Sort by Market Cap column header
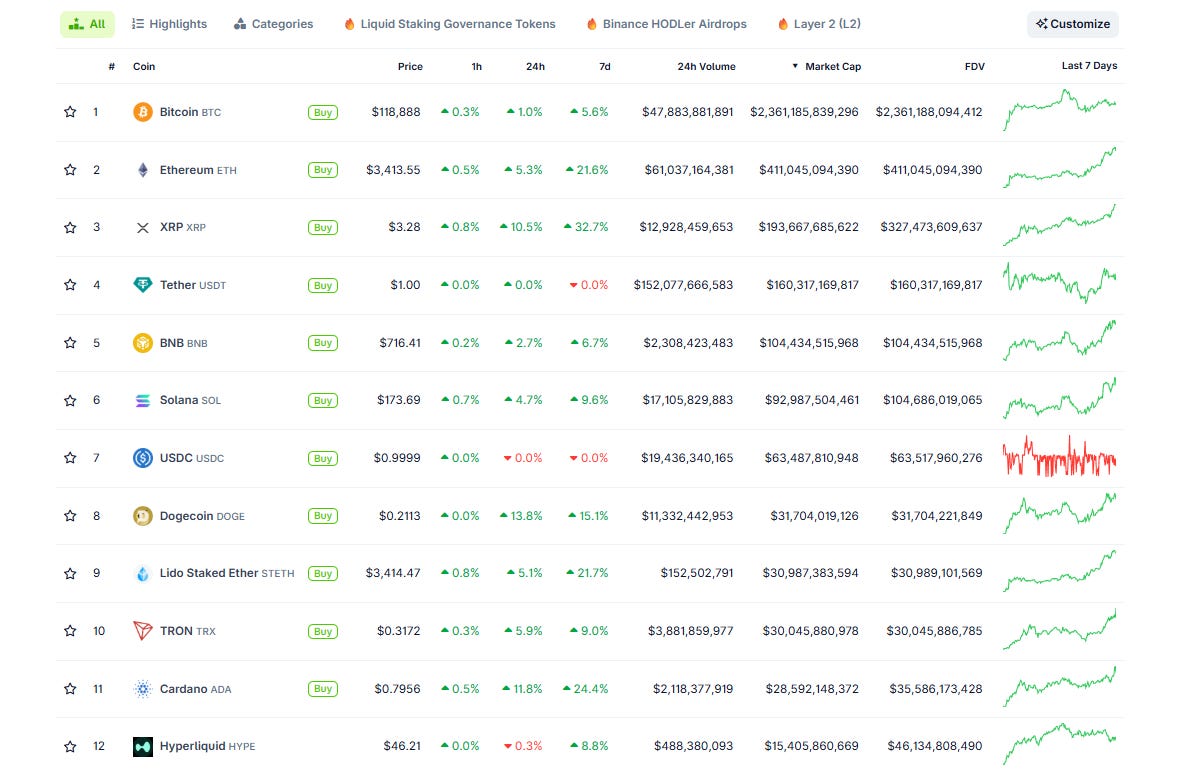1198x772 pixels. [x=832, y=66]
